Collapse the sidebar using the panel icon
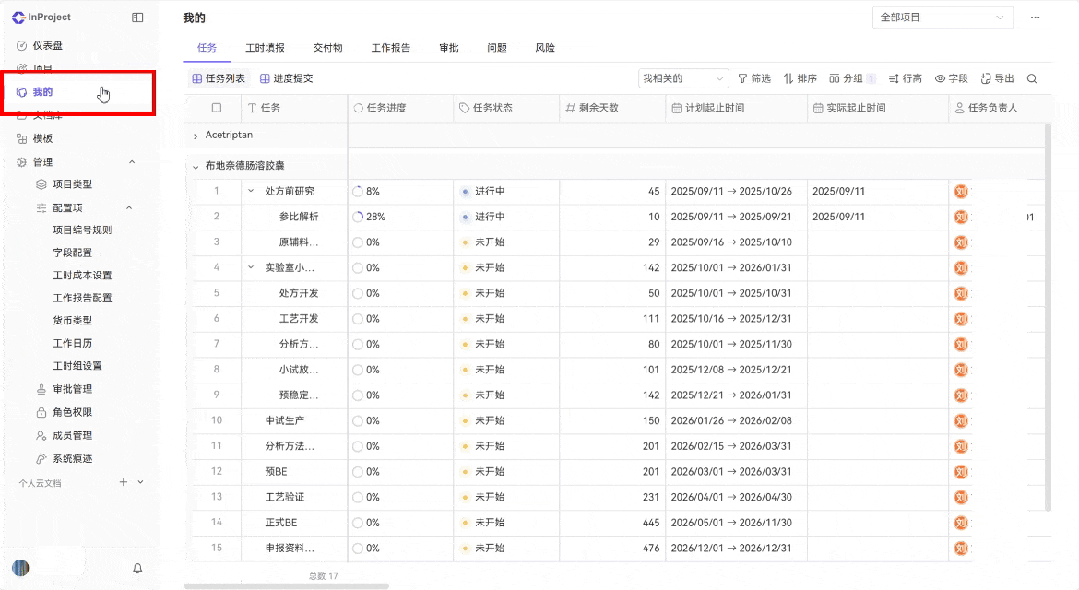This screenshot has height=590, width=1079. point(137,17)
